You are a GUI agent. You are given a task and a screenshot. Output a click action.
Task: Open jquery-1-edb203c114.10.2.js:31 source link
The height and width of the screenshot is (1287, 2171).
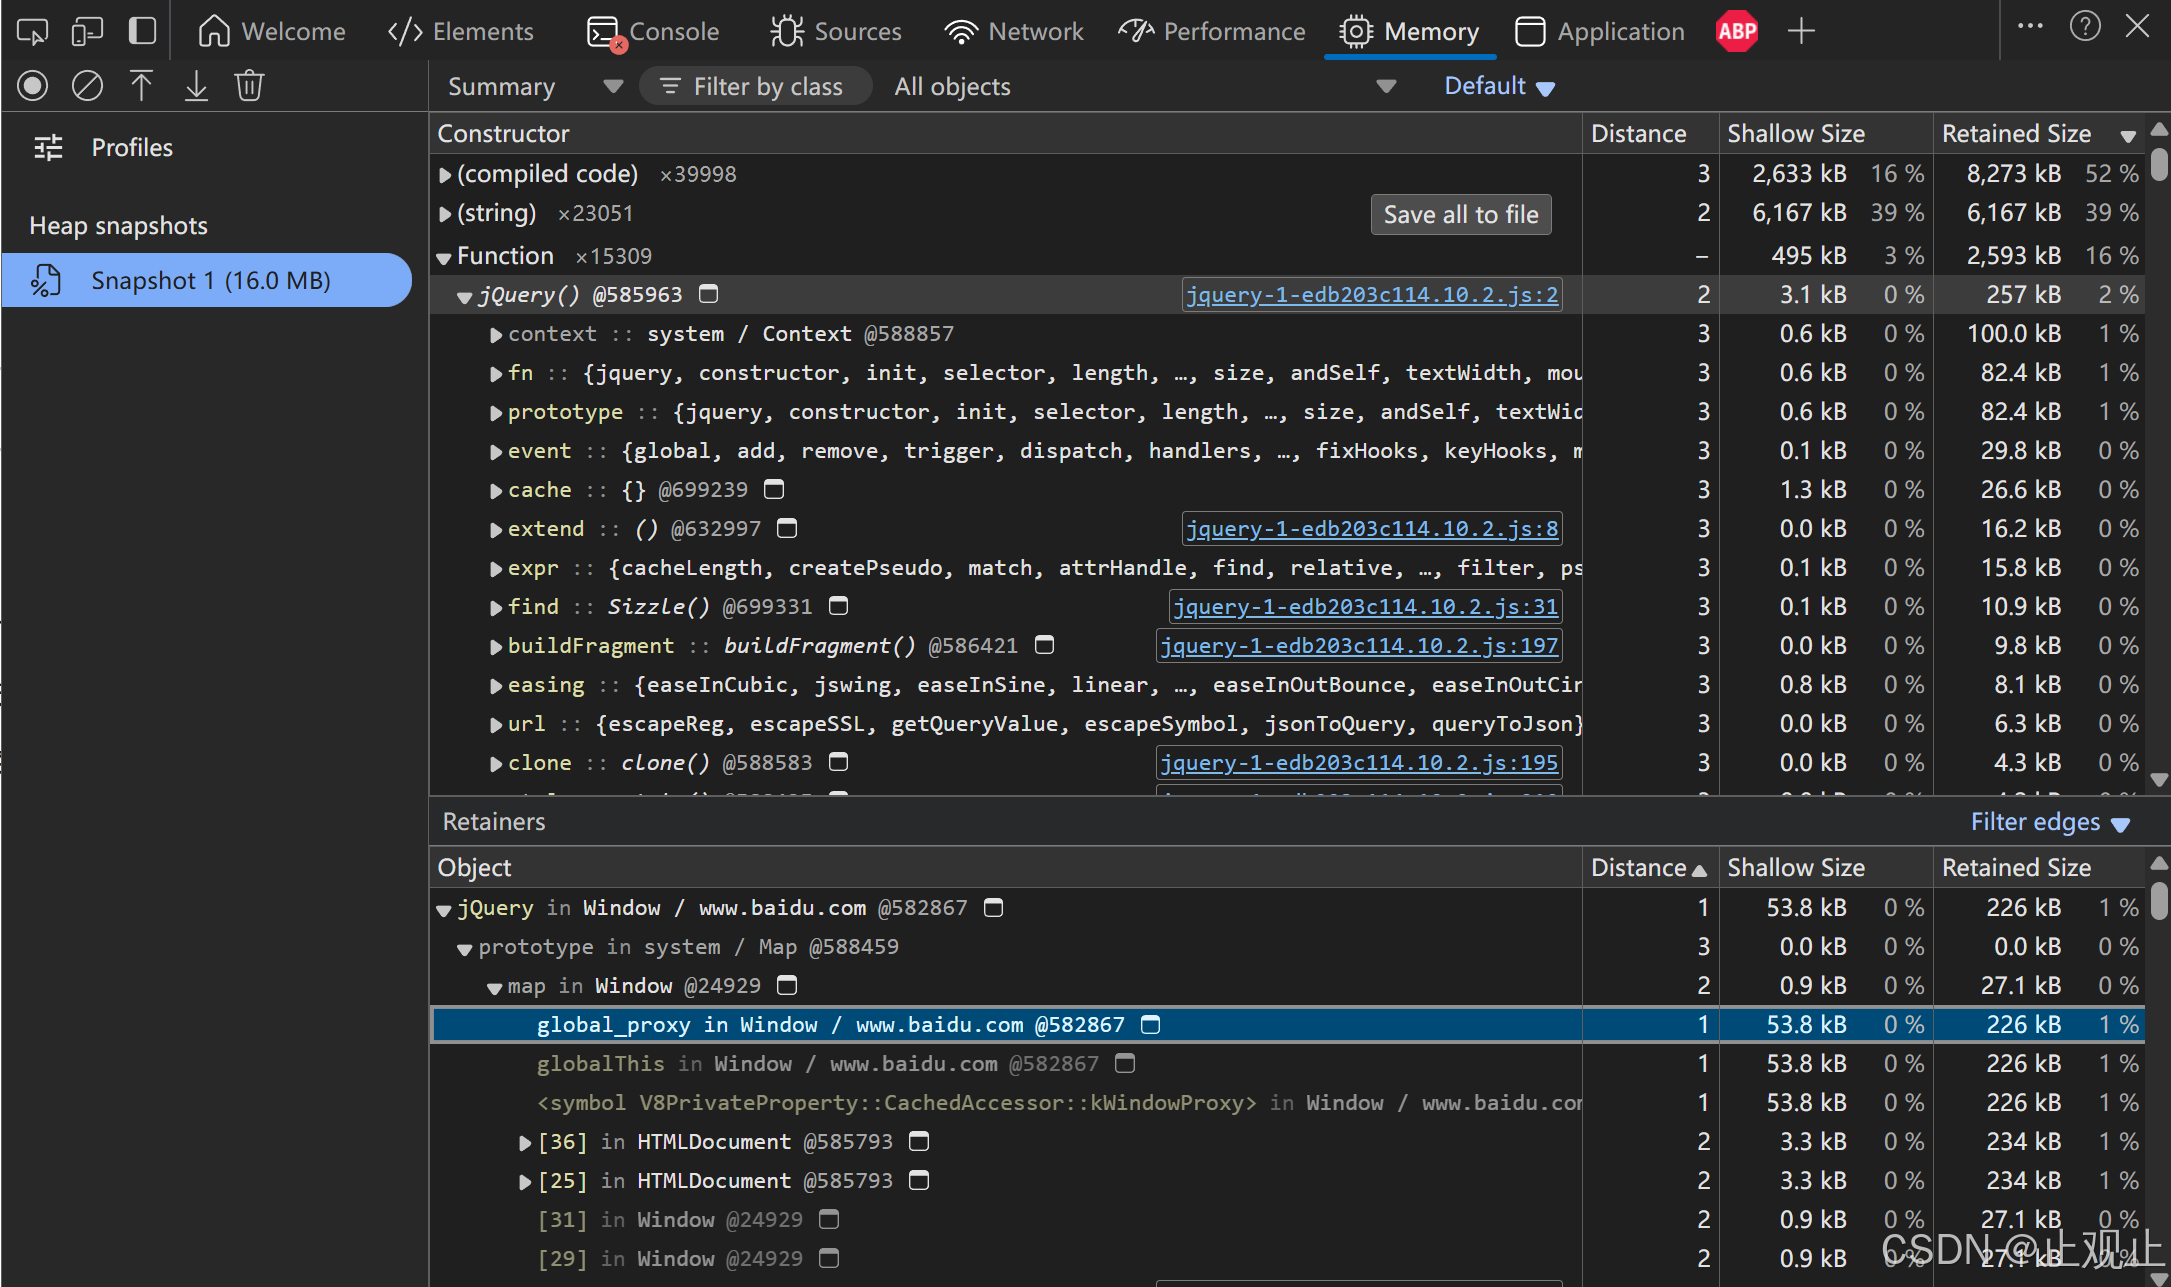(1365, 607)
